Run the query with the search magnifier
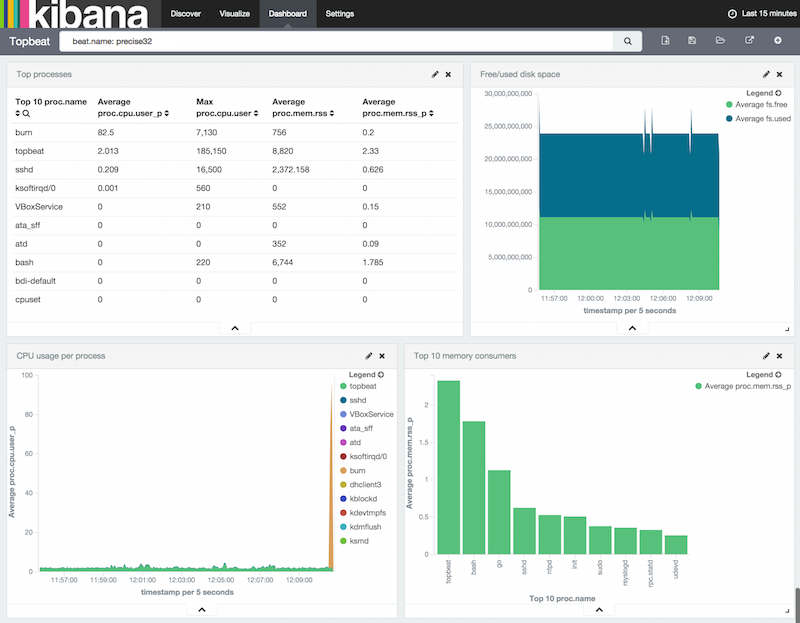The height and width of the screenshot is (623, 800). [627, 41]
